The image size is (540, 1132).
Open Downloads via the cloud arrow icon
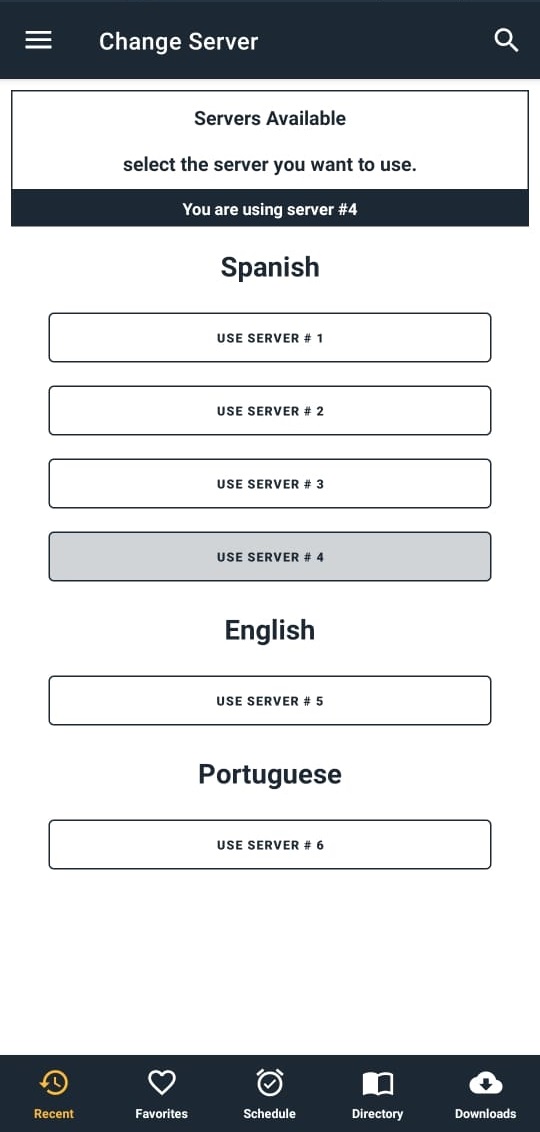(485, 1082)
